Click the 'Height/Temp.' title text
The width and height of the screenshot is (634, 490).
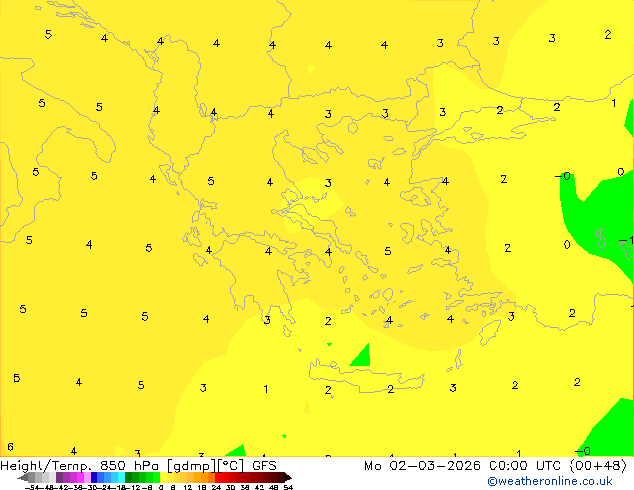(x=47, y=466)
